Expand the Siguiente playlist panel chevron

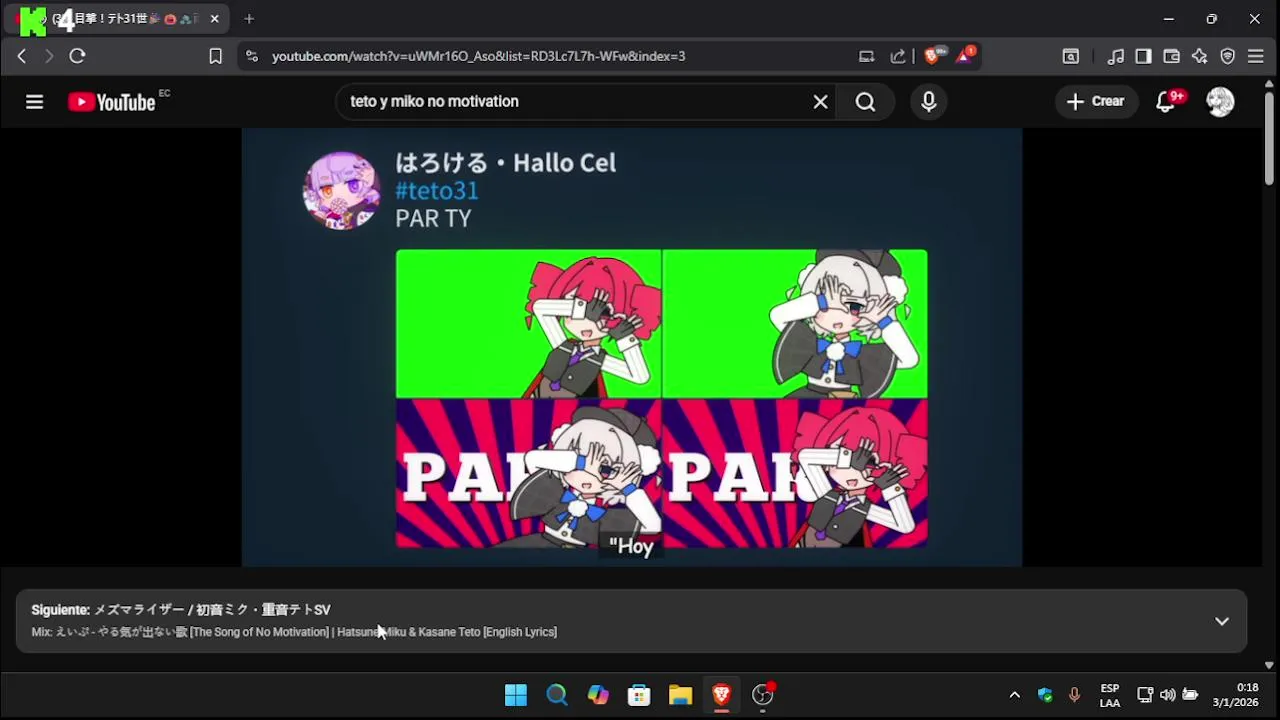click(x=1222, y=621)
